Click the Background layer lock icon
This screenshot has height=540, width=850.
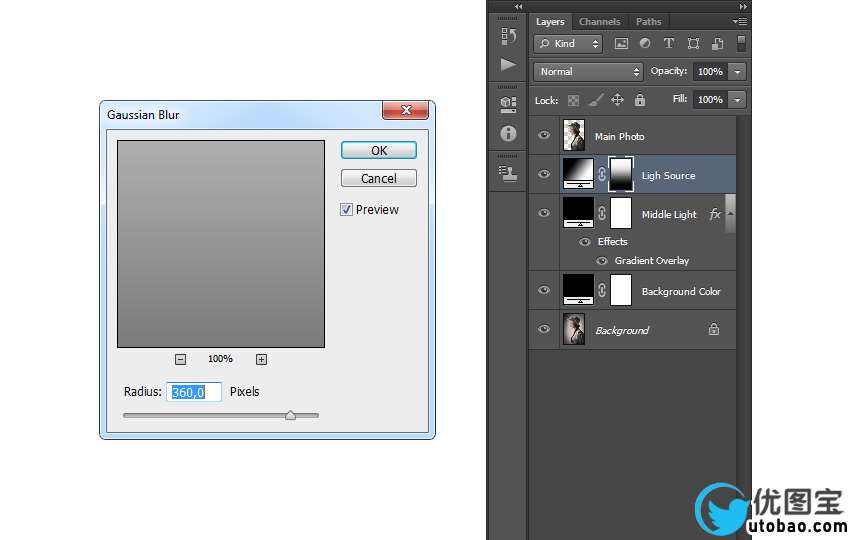(x=714, y=329)
